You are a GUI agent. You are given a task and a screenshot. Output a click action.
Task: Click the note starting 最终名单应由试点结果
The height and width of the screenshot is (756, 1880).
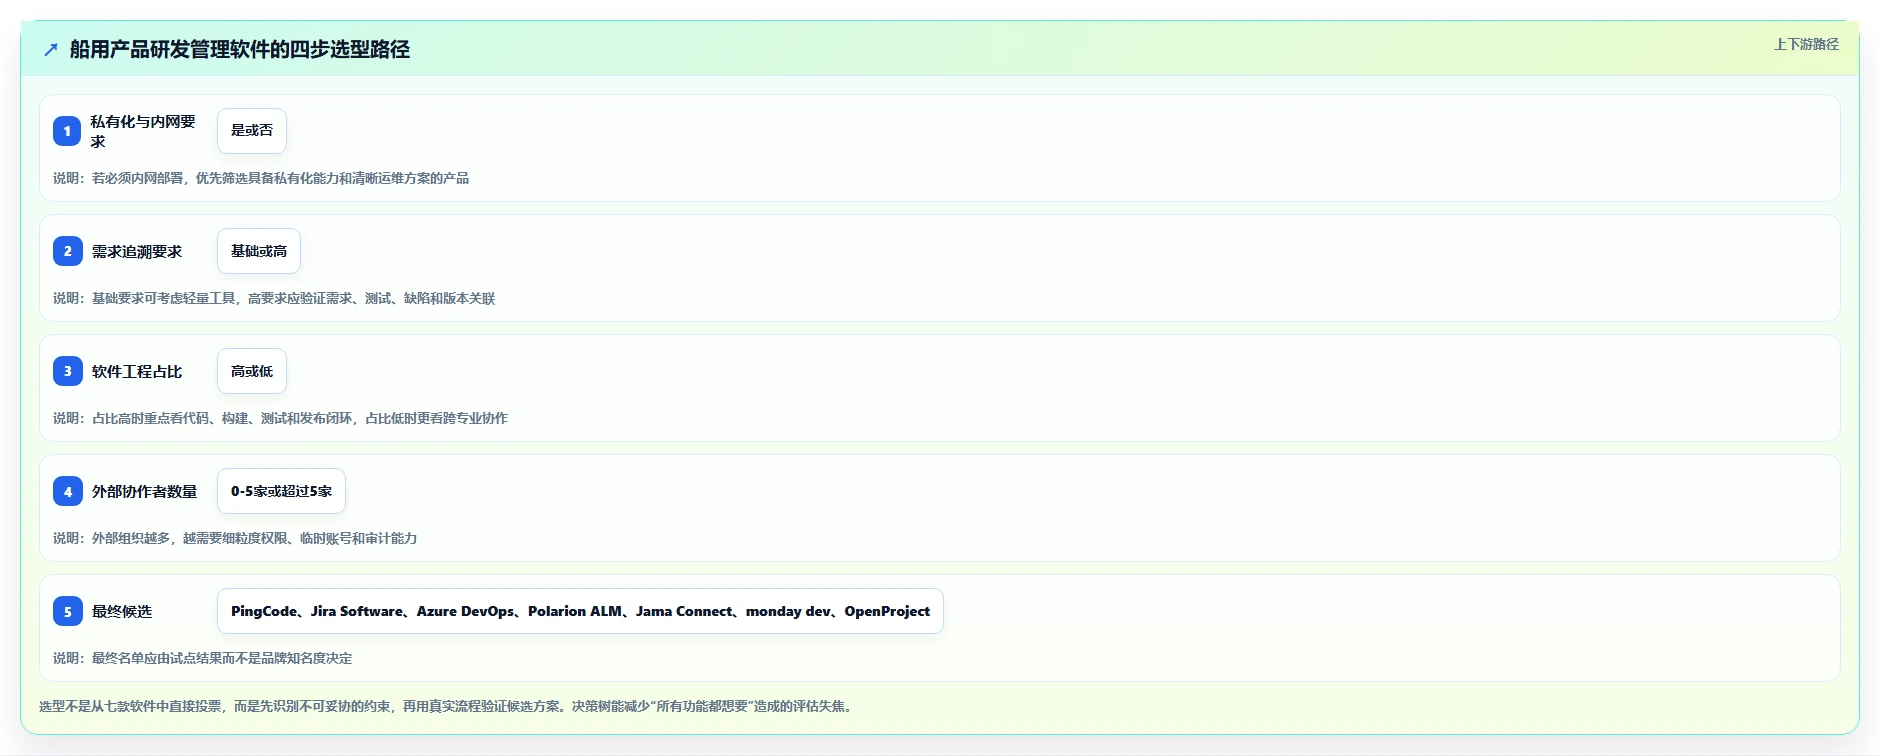coord(203,658)
